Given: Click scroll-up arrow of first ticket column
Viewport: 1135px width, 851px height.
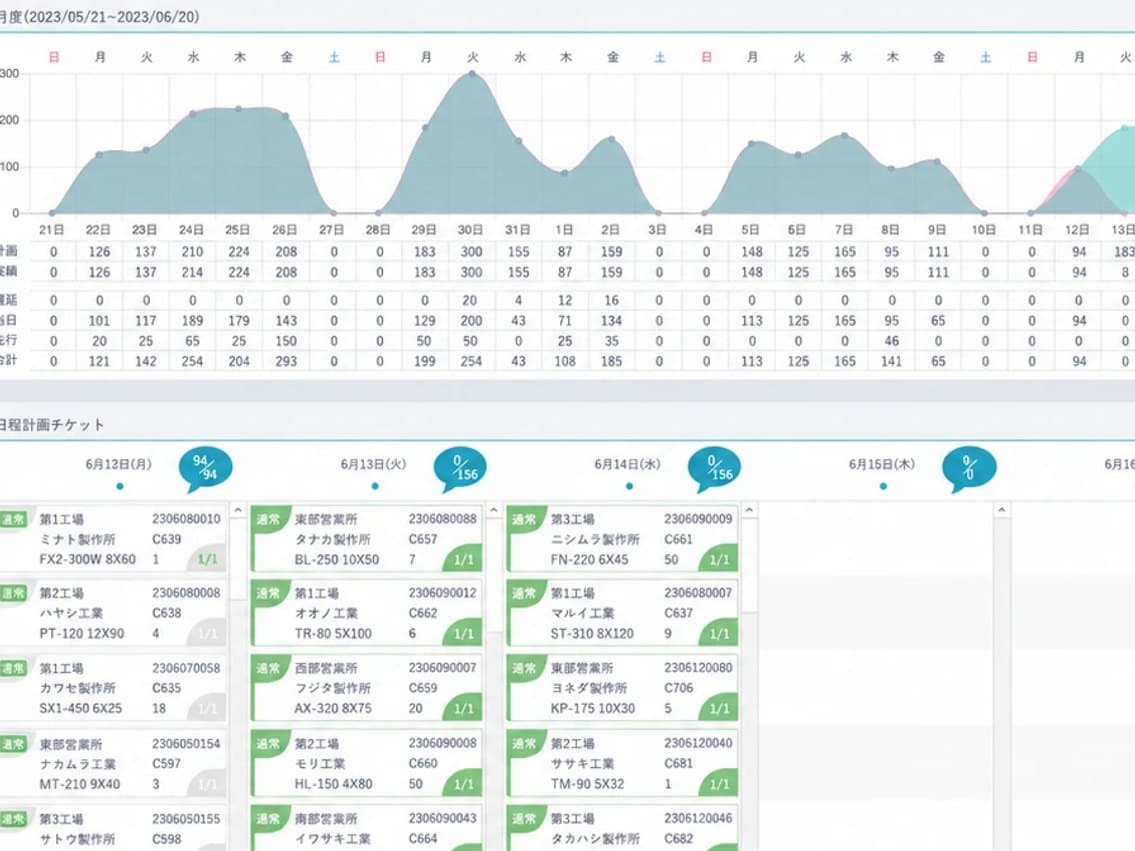Looking at the screenshot, I should click(x=237, y=511).
